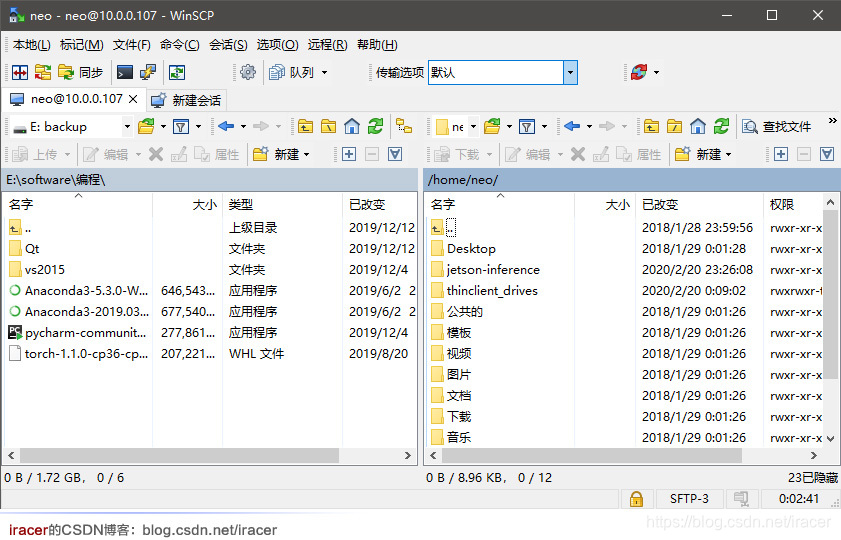
Task: Go back in the remote panel
Action: click(x=572, y=127)
